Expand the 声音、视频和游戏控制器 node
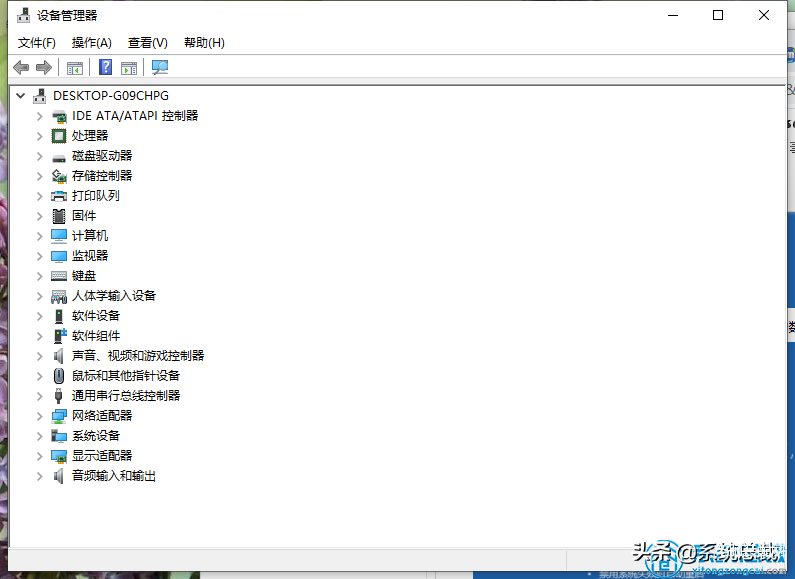The height and width of the screenshot is (579, 795). click(40, 356)
